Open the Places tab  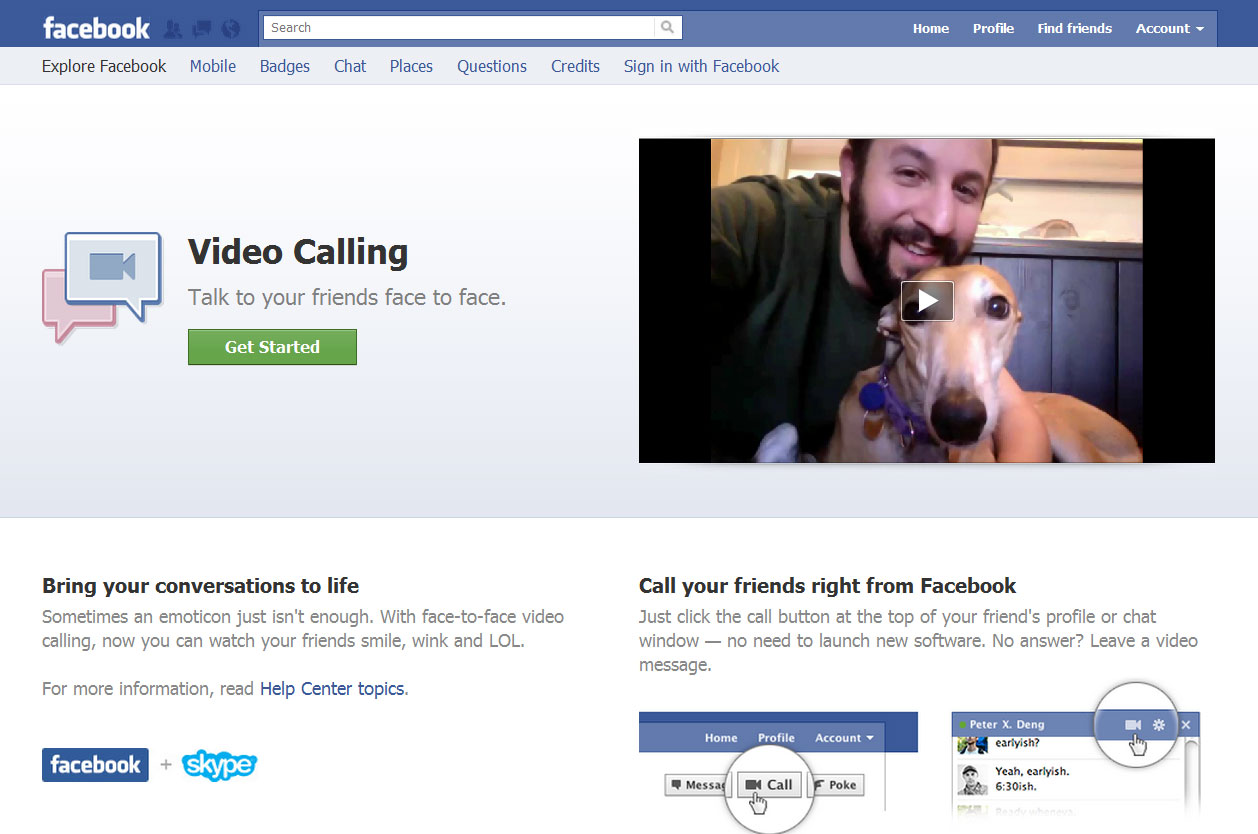pyautogui.click(x=411, y=66)
